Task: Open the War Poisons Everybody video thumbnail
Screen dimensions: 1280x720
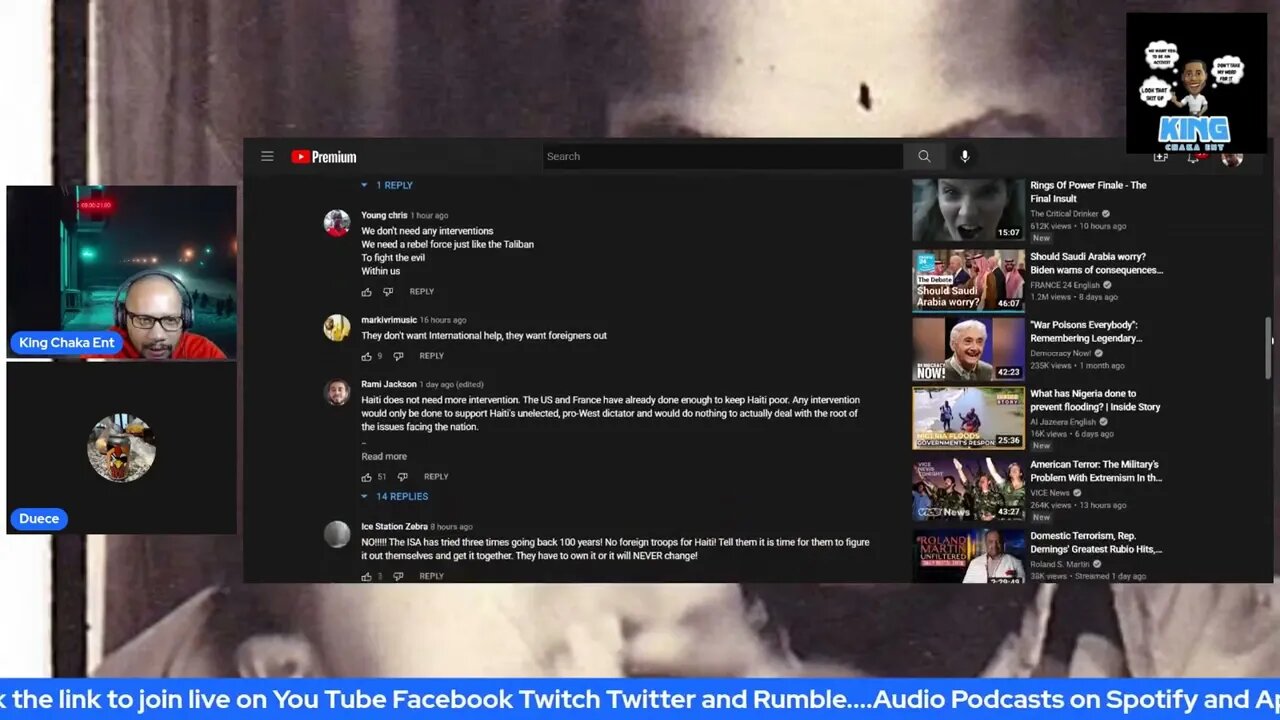Action: pyautogui.click(x=968, y=349)
